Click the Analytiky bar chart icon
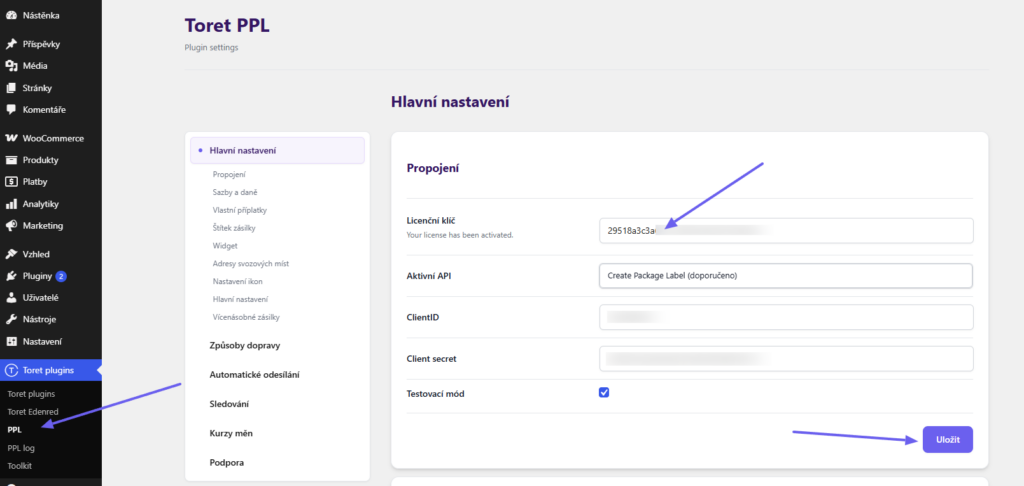Viewport: 1024px width, 486px height. pyautogui.click(x=10, y=204)
